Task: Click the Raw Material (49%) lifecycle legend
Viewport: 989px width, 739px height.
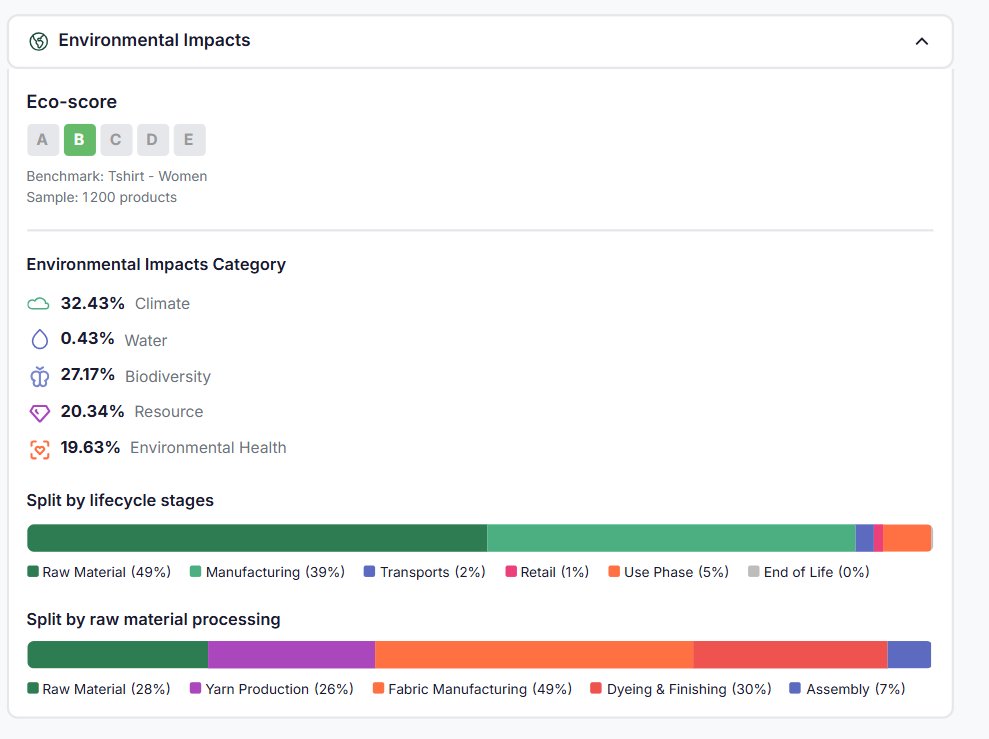Action: (99, 572)
